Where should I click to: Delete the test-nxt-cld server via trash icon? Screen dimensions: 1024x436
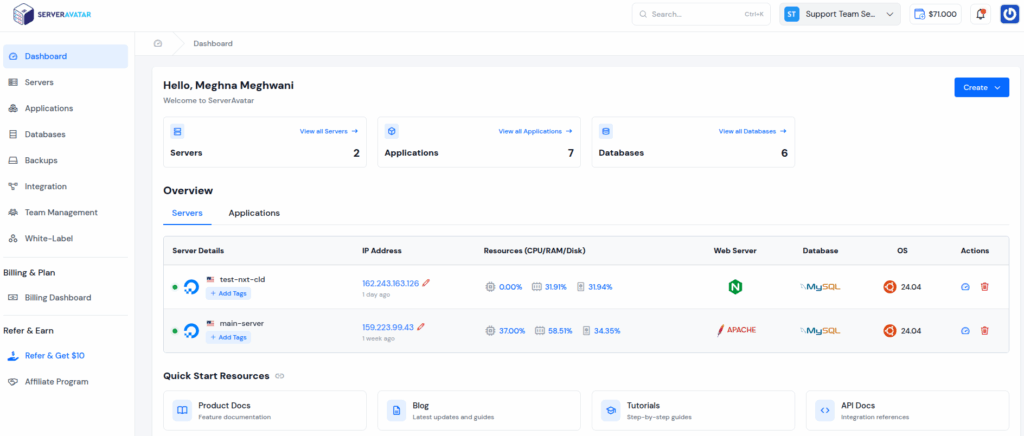click(x=984, y=286)
